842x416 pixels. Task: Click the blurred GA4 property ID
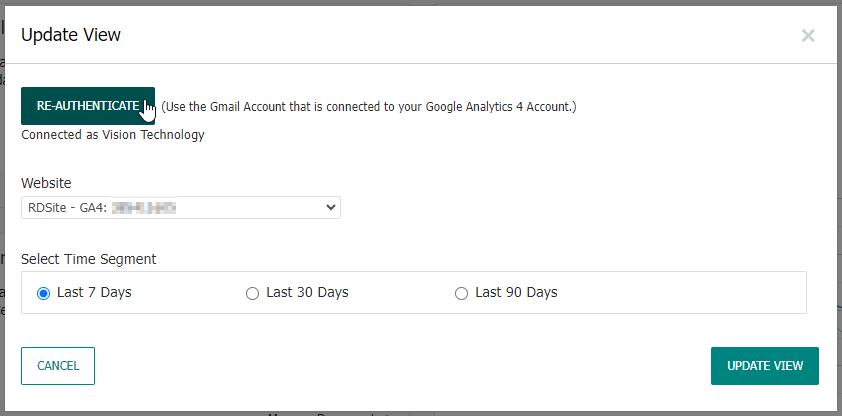point(144,207)
